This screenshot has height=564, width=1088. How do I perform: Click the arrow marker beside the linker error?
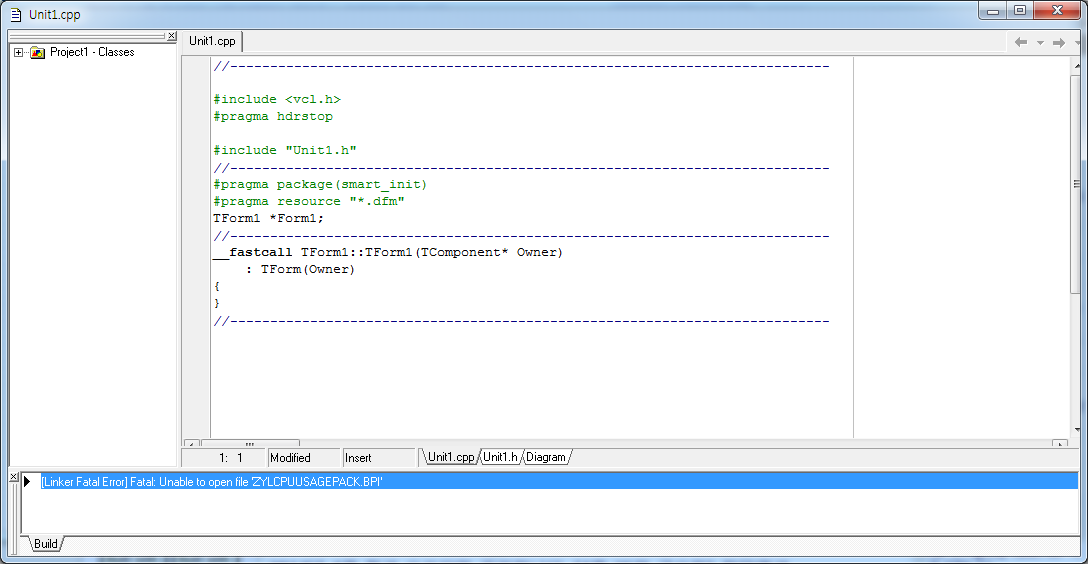[27, 482]
